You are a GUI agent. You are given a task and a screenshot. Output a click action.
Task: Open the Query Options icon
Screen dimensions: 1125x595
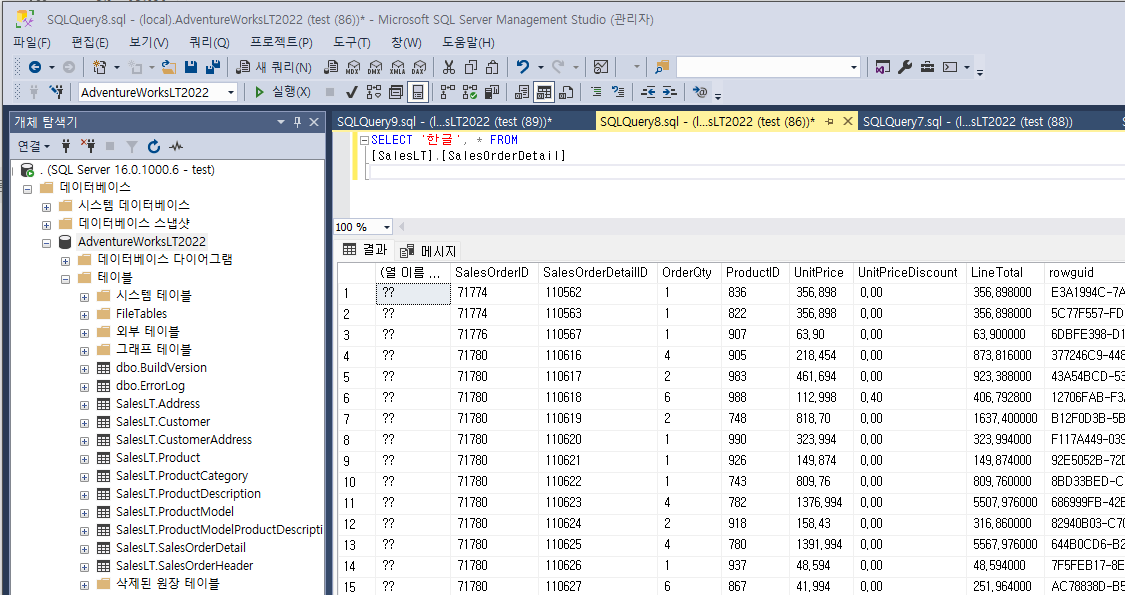[396, 92]
